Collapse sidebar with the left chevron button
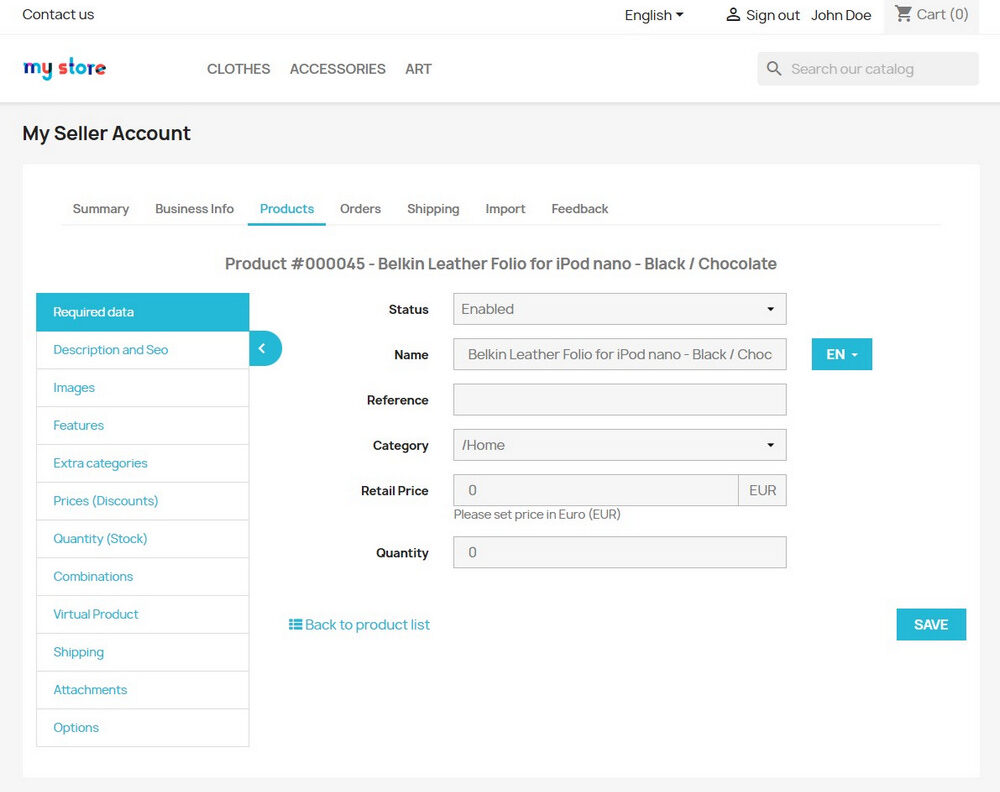1000x792 pixels. pyautogui.click(x=265, y=348)
